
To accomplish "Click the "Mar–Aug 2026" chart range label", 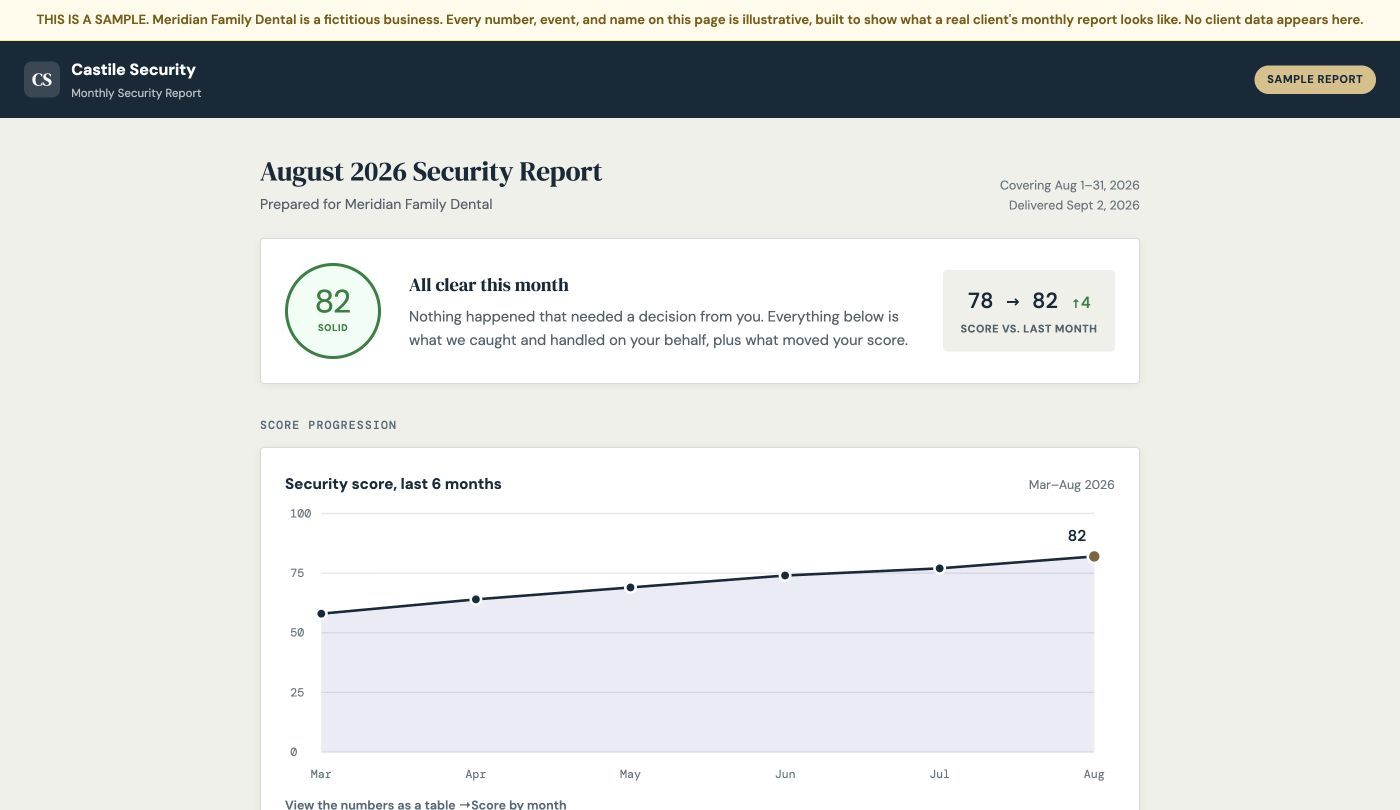I will (1071, 485).
